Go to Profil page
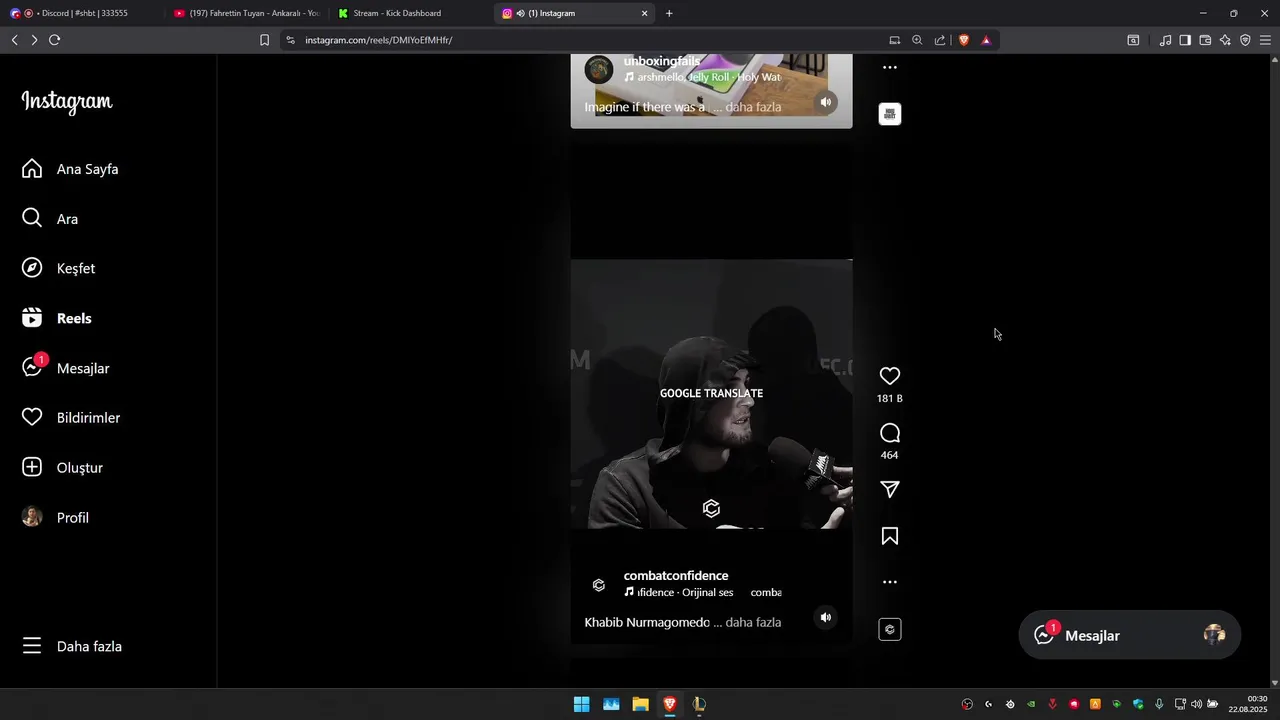 [x=55, y=517]
